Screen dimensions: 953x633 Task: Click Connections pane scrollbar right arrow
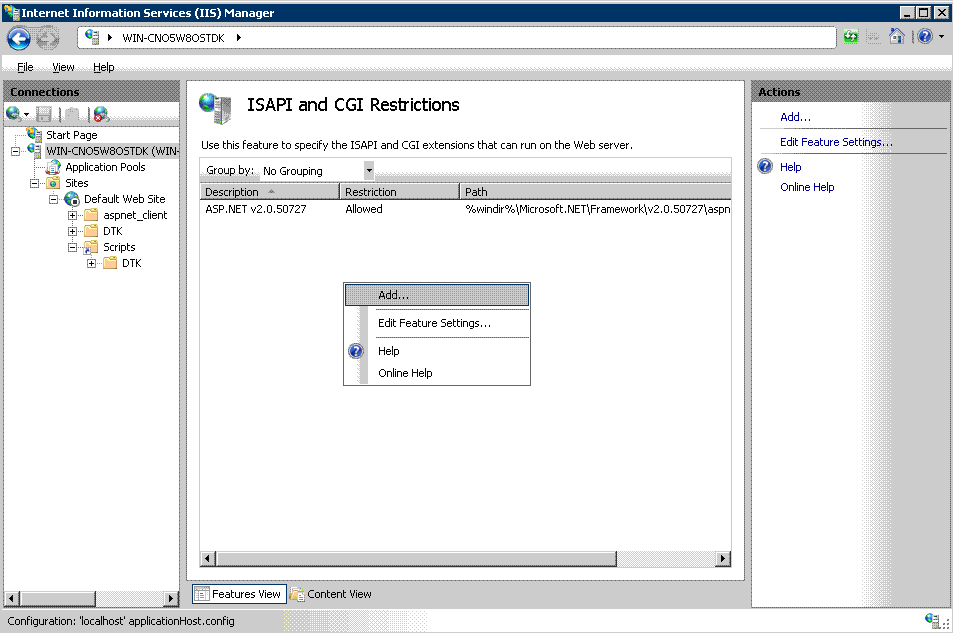pyautogui.click(x=171, y=598)
